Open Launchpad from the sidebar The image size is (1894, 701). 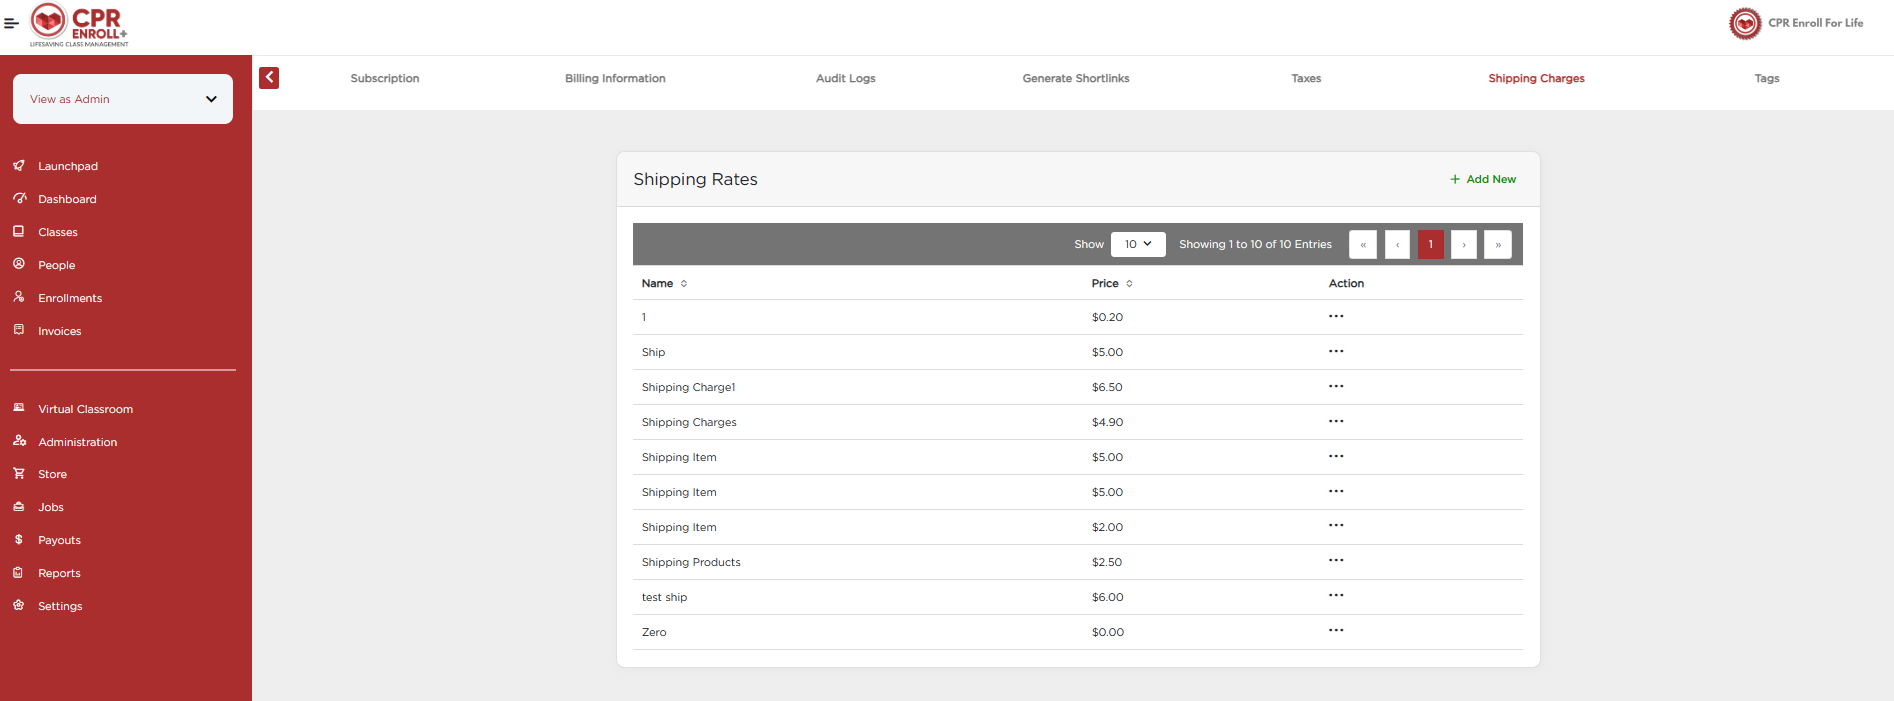click(68, 166)
